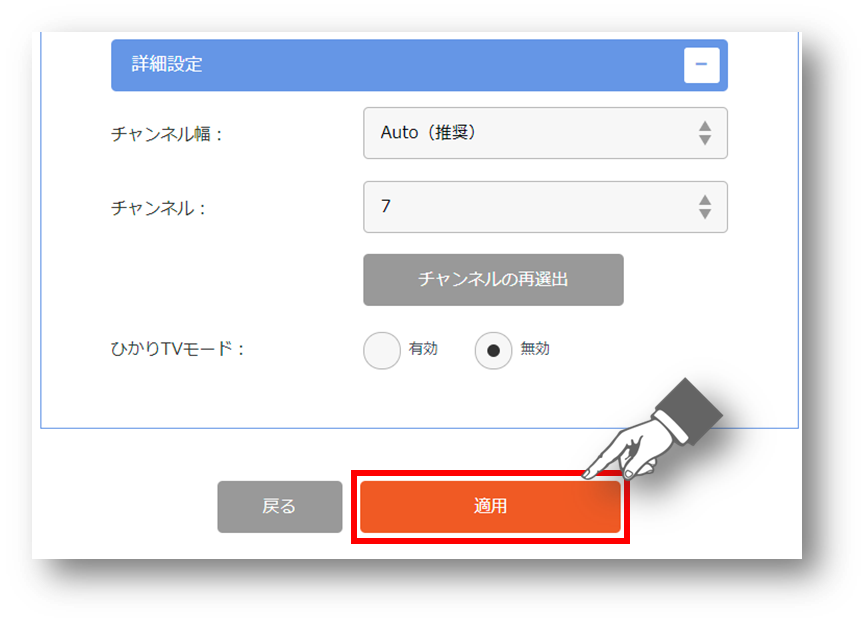Enable ひかりTVモード with the 有効 radio button
867x624 pixels.
382,350
